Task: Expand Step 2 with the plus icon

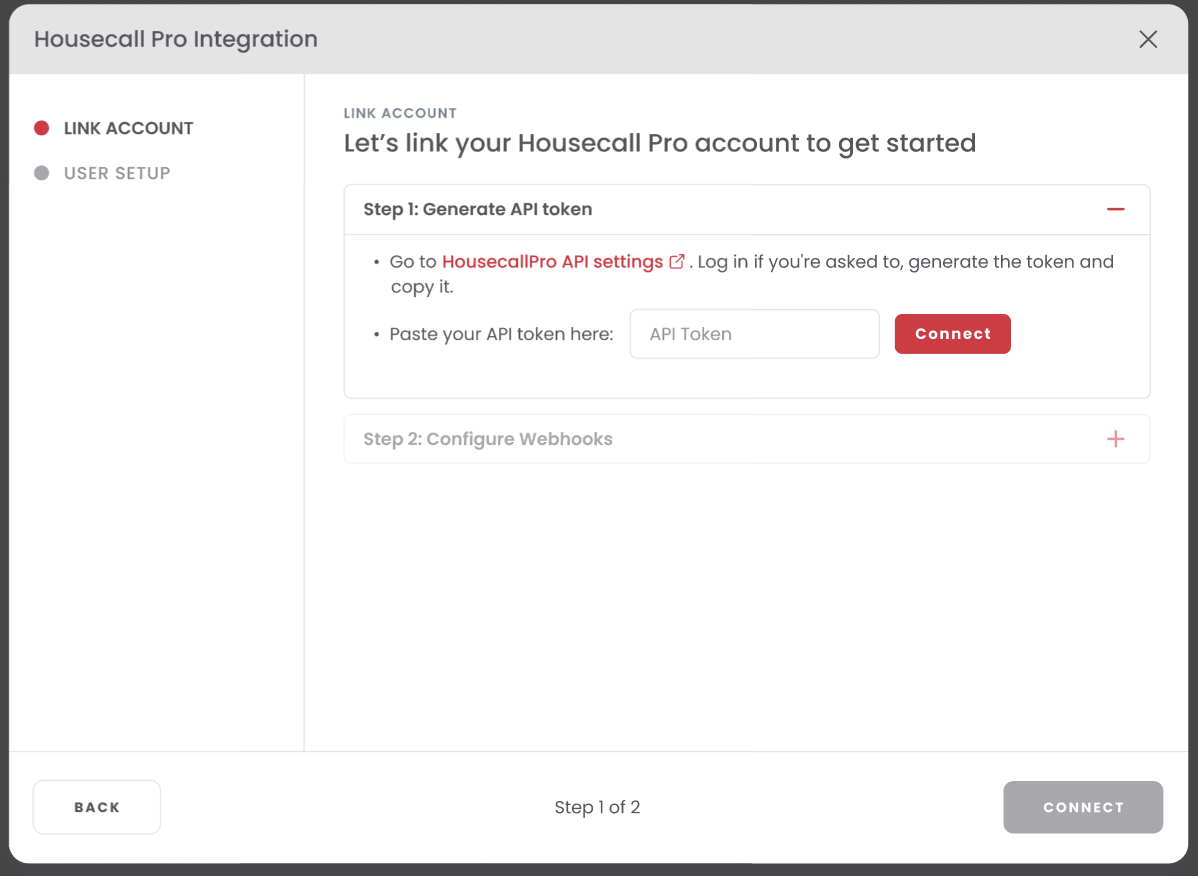Action: (x=1115, y=439)
